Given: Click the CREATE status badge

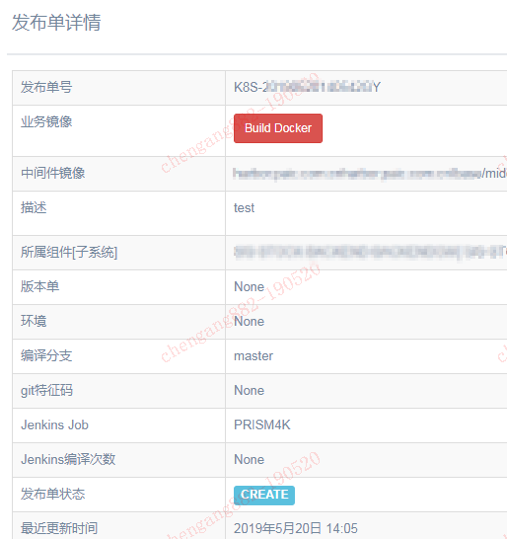Looking at the screenshot, I should 264,495.
